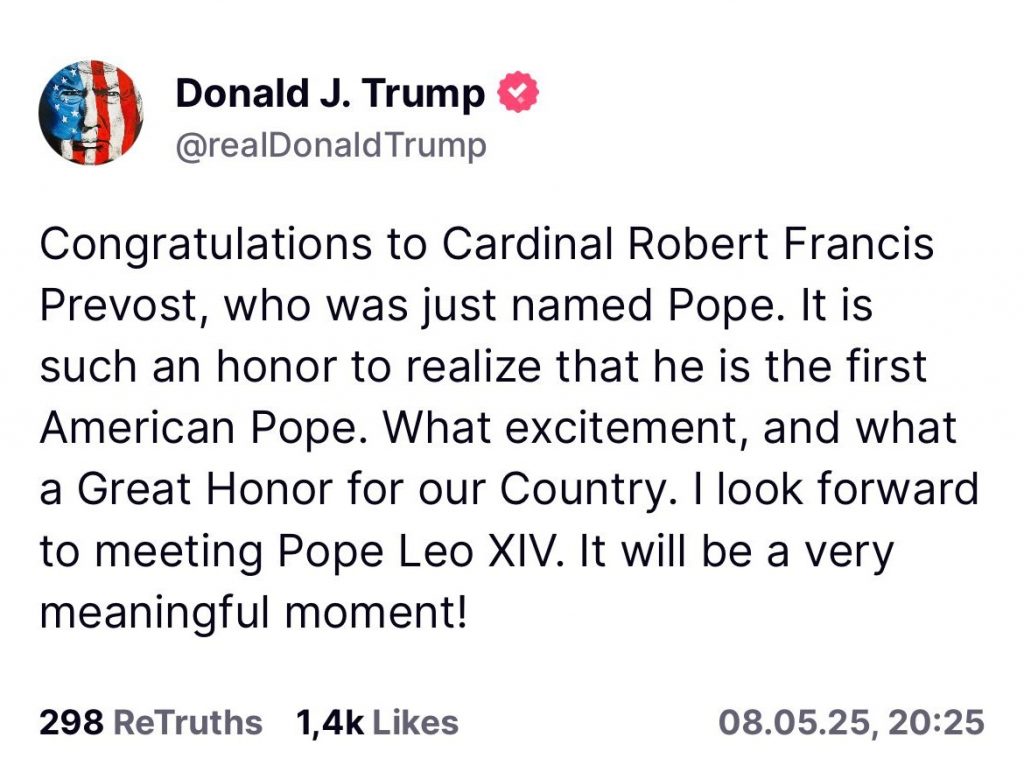View the 298 ReTruths count
The width and height of the screenshot is (1024, 779).
pyautogui.click(x=151, y=723)
